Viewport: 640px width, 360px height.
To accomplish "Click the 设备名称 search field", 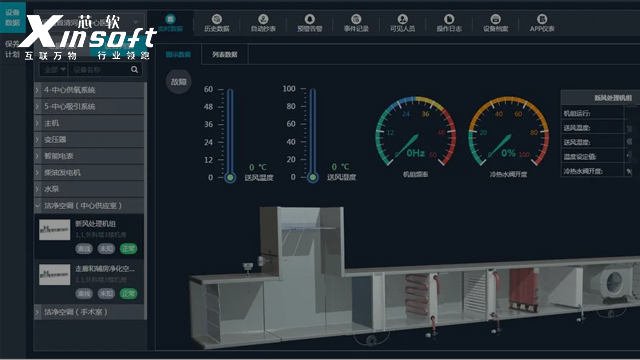I will click(99, 70).
